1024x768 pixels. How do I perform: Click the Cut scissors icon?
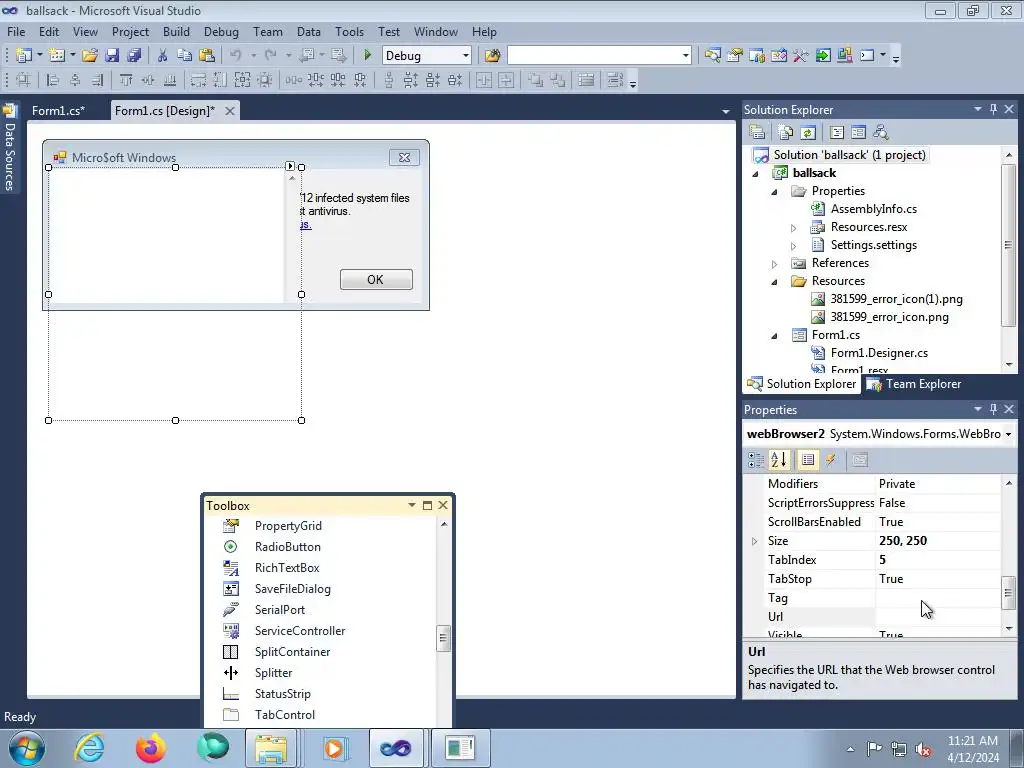coord(163,56)
